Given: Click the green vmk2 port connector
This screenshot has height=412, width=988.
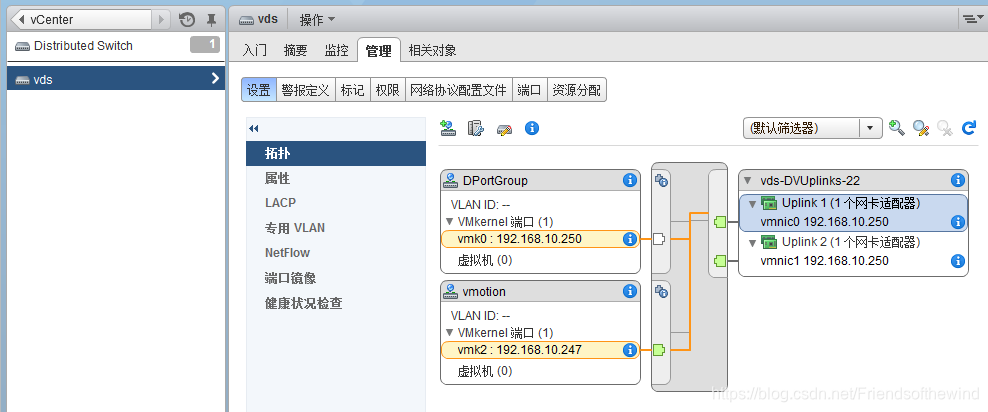Looking at the screenshot, I should click(x=660, y=350).
